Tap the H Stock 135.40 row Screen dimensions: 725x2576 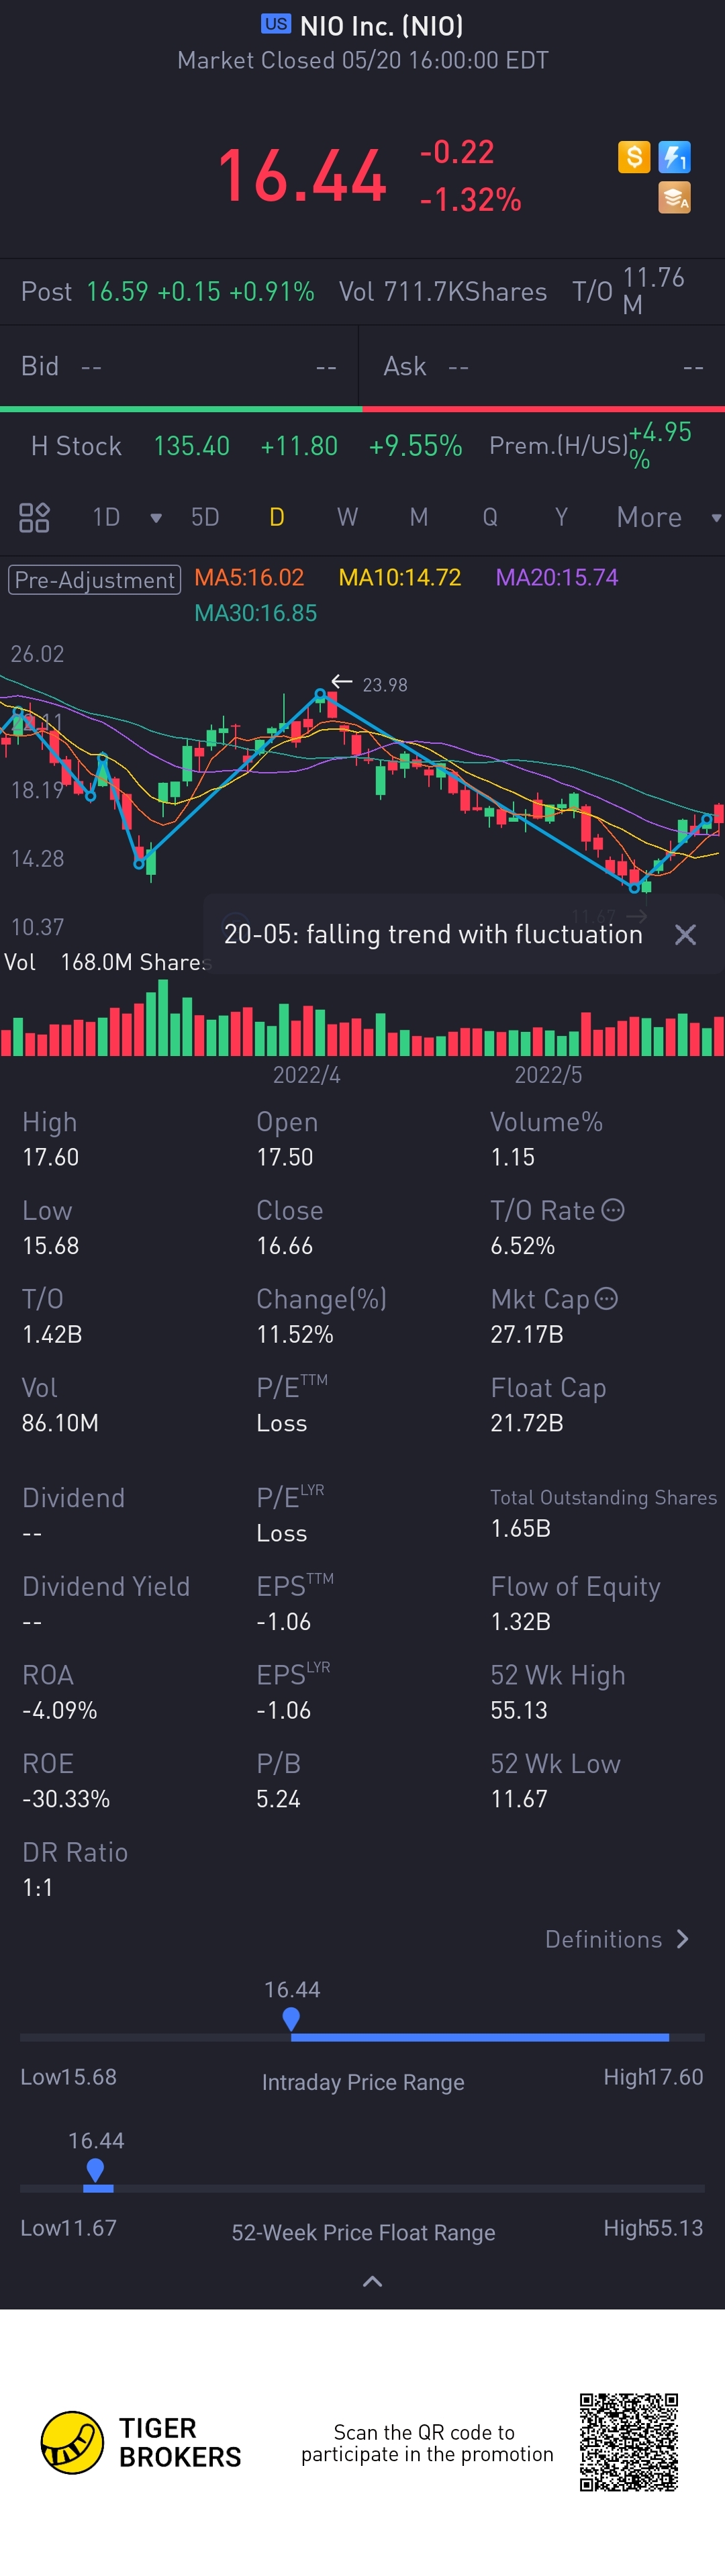[245, 446]
